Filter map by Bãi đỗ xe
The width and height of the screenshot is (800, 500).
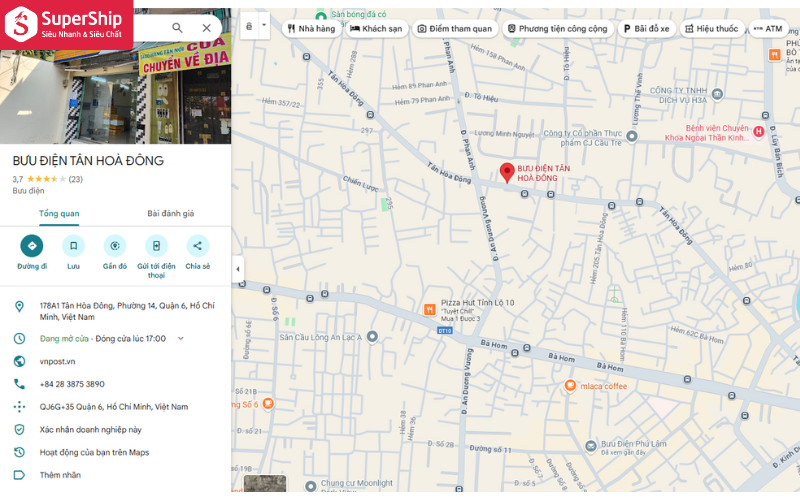click(x=646, y=29)
